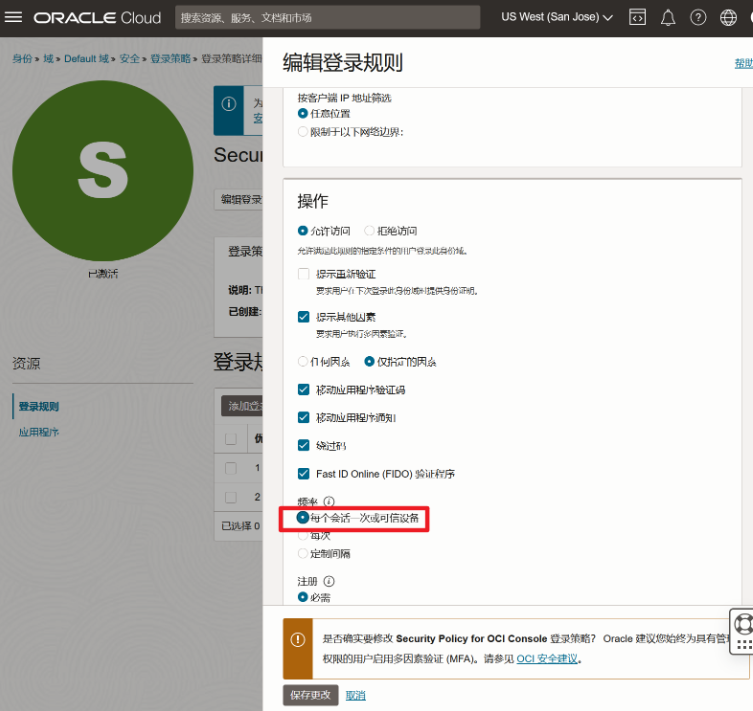Open the Cloud Shell developer tools icon

[x=637, y=17]
